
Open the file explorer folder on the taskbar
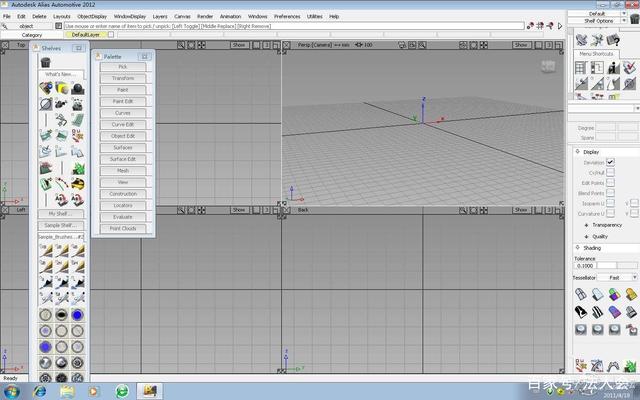pyautogui.click(x=67, y=391)
